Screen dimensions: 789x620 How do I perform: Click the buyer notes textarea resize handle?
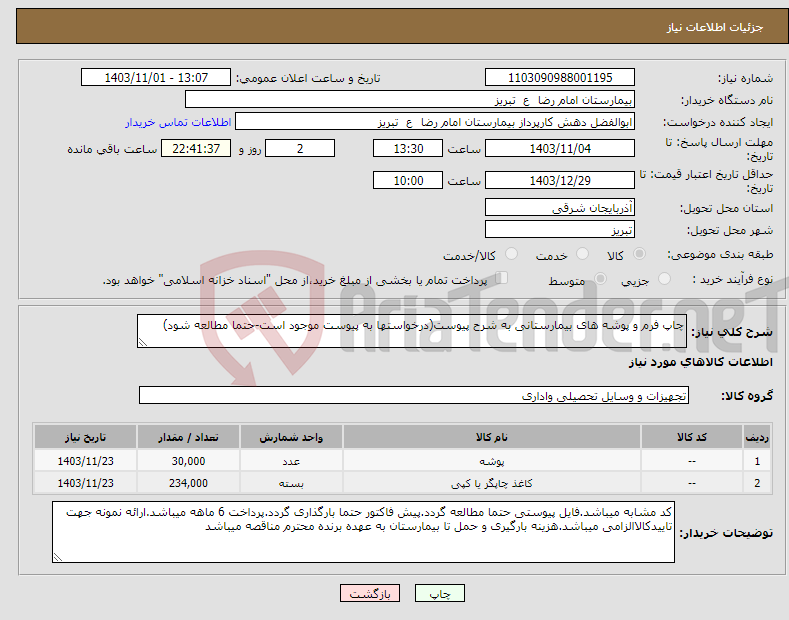pos(58,557)
